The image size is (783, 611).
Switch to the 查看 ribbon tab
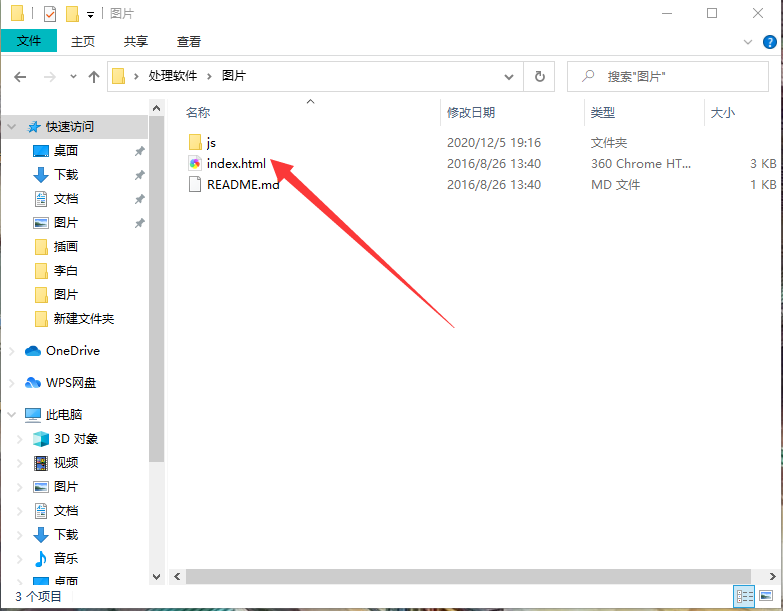pyautogui.click(x=188, y=41)
